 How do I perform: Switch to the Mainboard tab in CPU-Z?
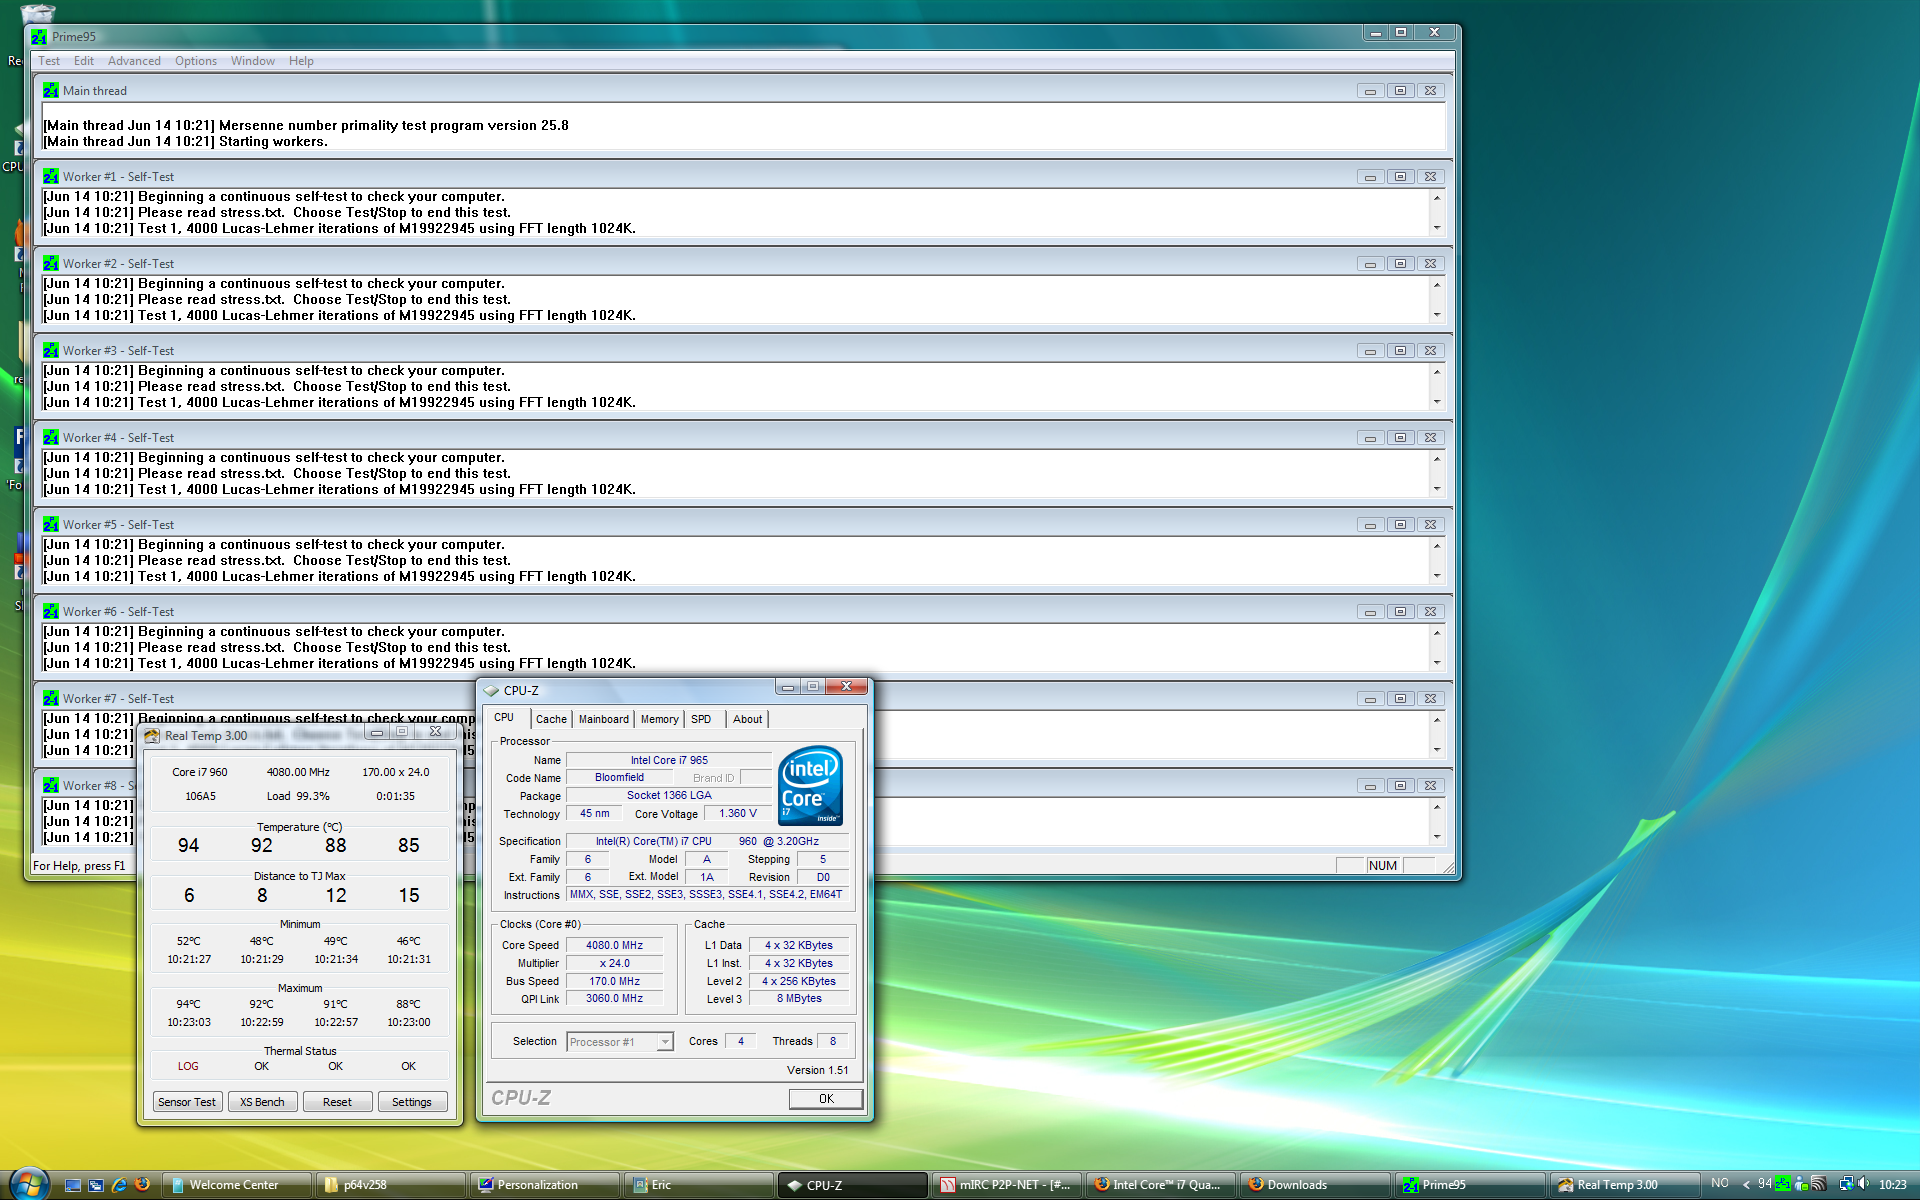(x=604, y=719)
